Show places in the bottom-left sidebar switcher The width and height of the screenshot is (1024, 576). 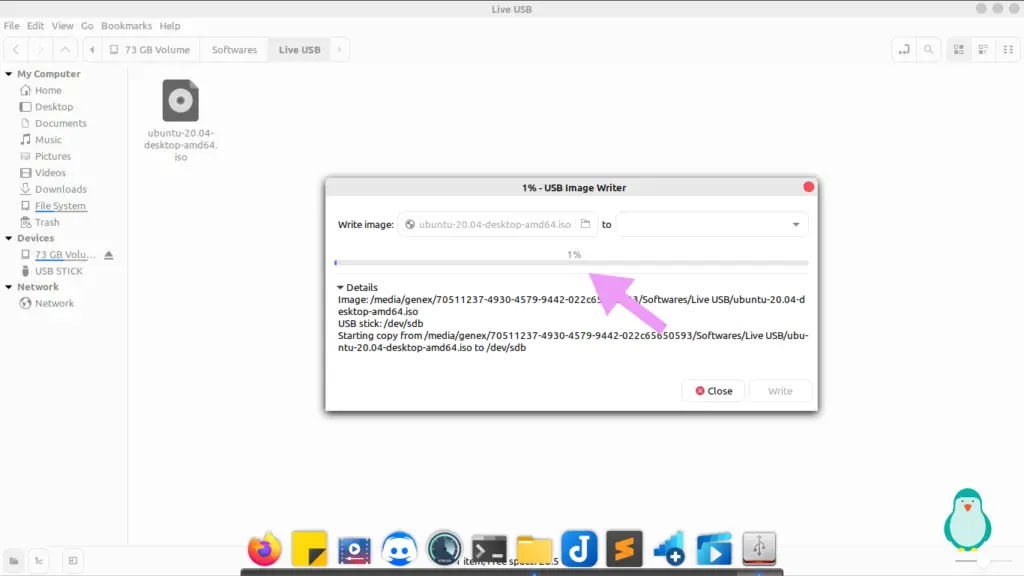coord(14,561)
